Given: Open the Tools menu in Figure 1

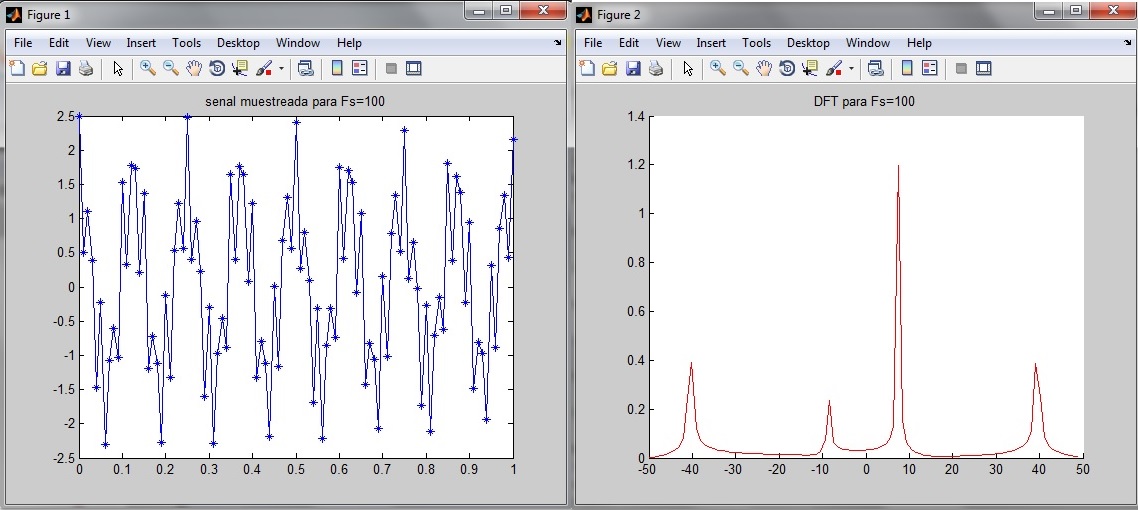Looking at the screenshot, I should pos(186,43).
